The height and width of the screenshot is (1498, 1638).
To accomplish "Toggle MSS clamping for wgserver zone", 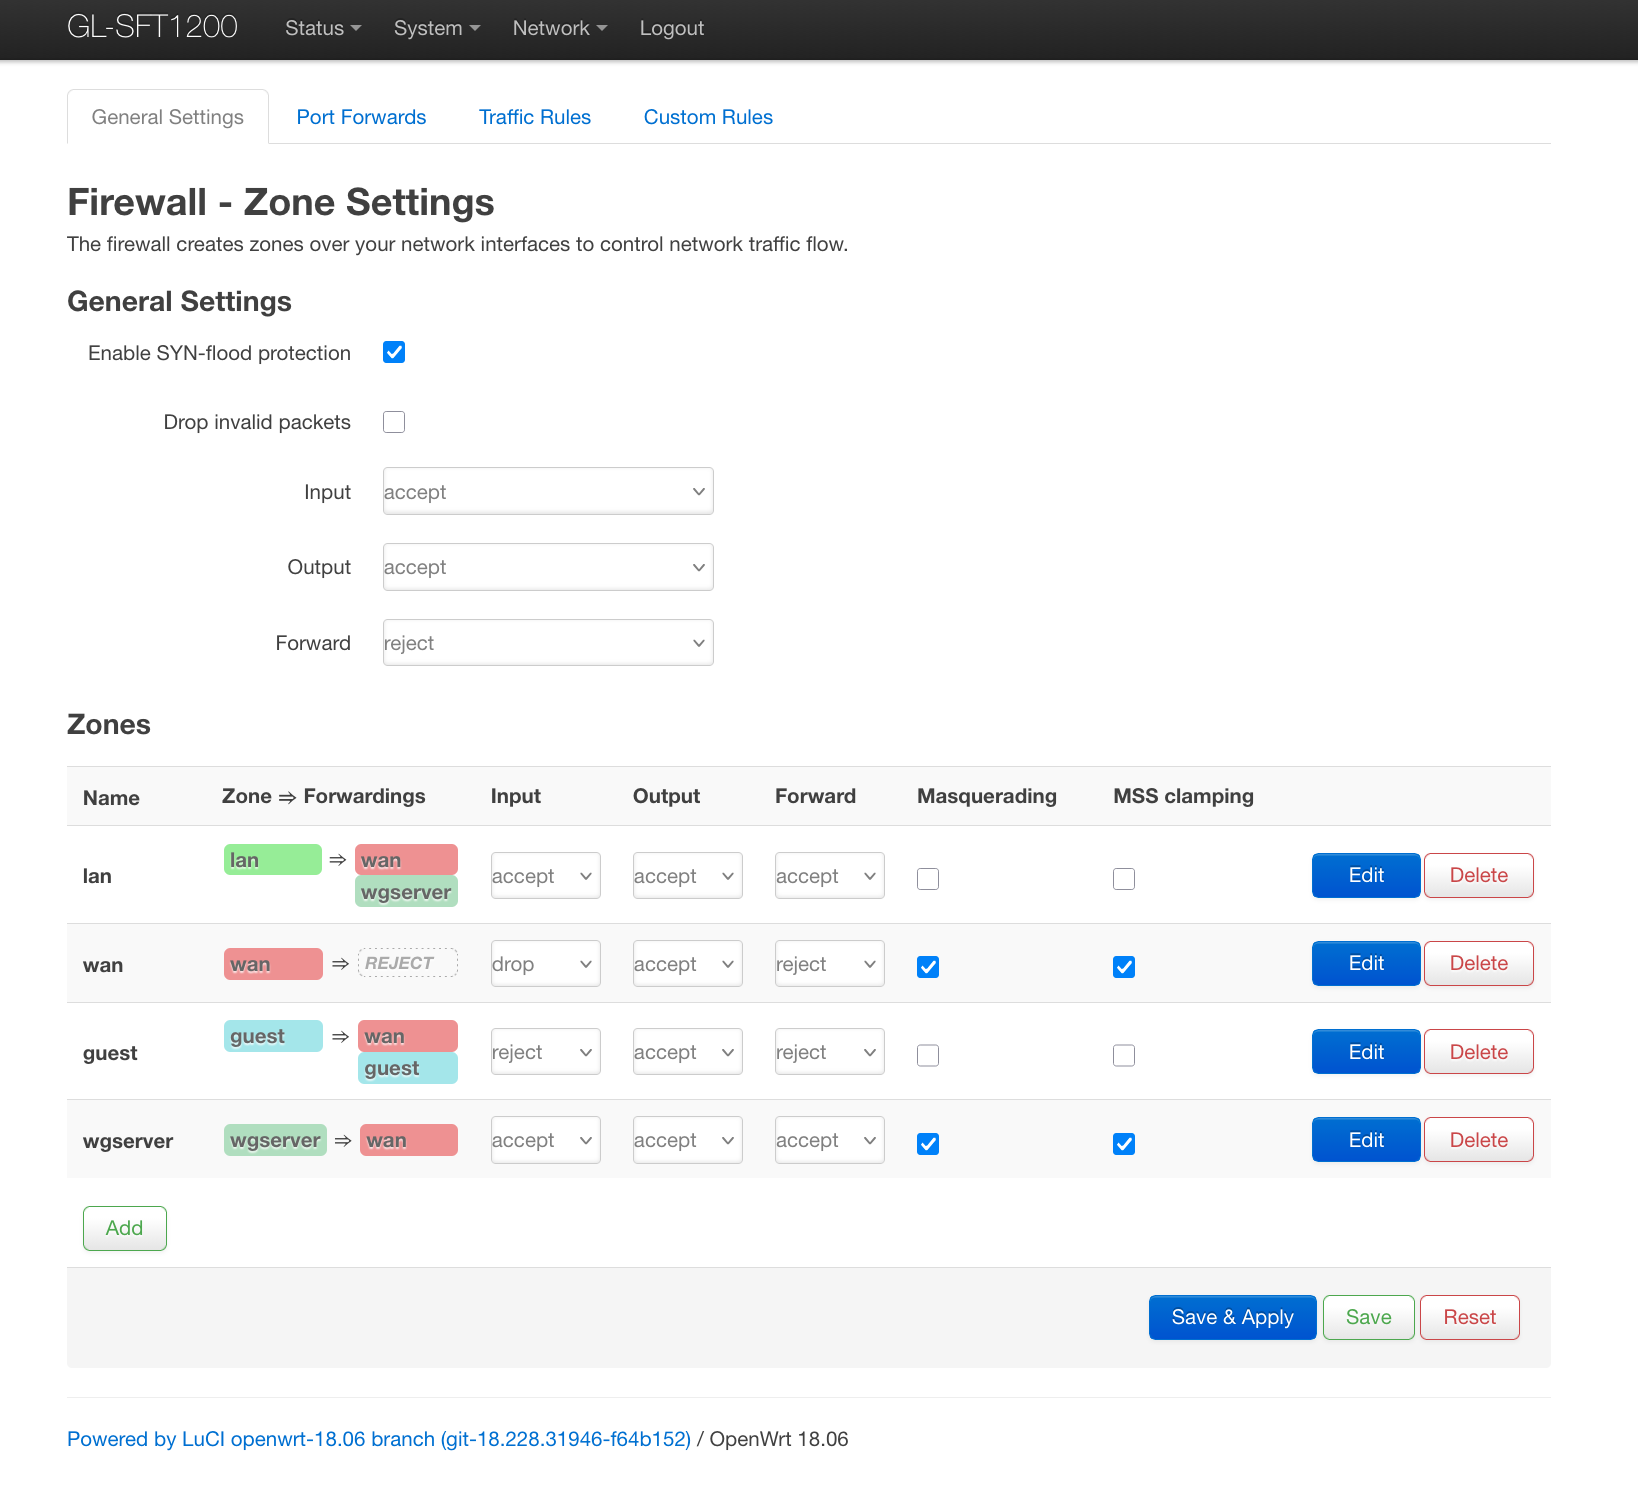I will pos(1124,1144).
